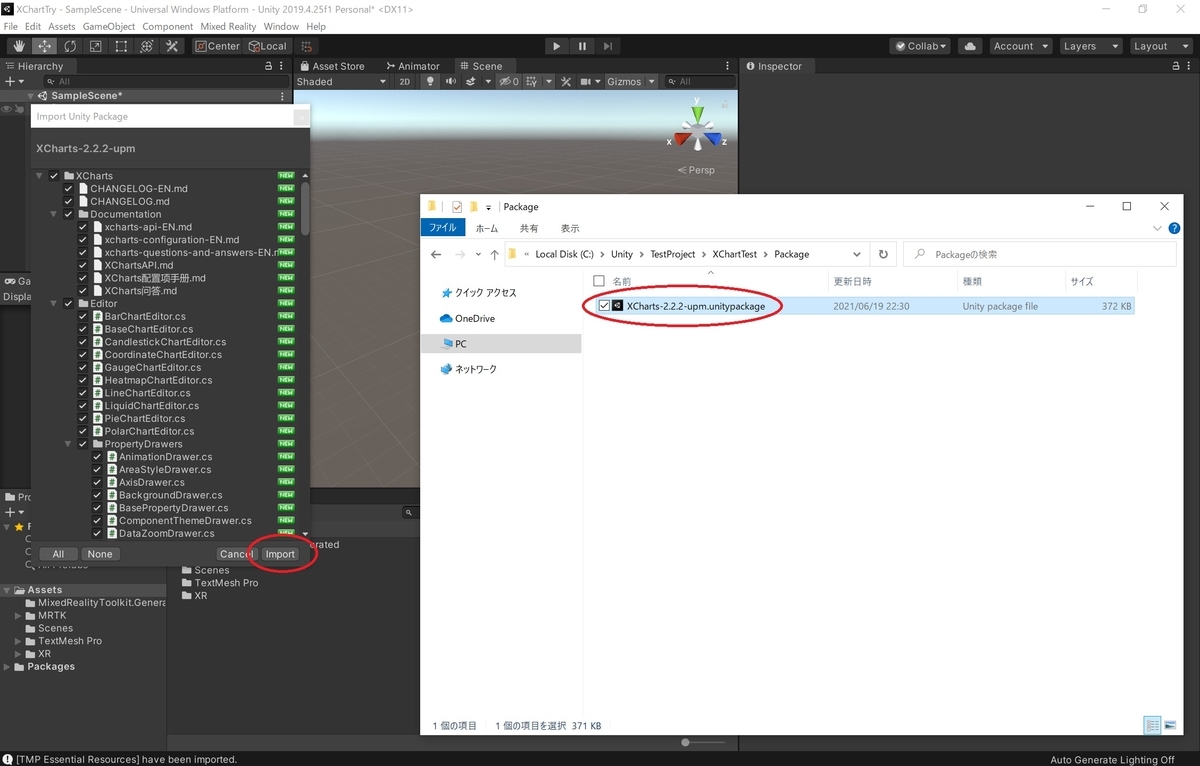Open the GameObject menu
The height and width of the screenshot is (766, 1200).
pyautogui.click(x=109, y=26)
